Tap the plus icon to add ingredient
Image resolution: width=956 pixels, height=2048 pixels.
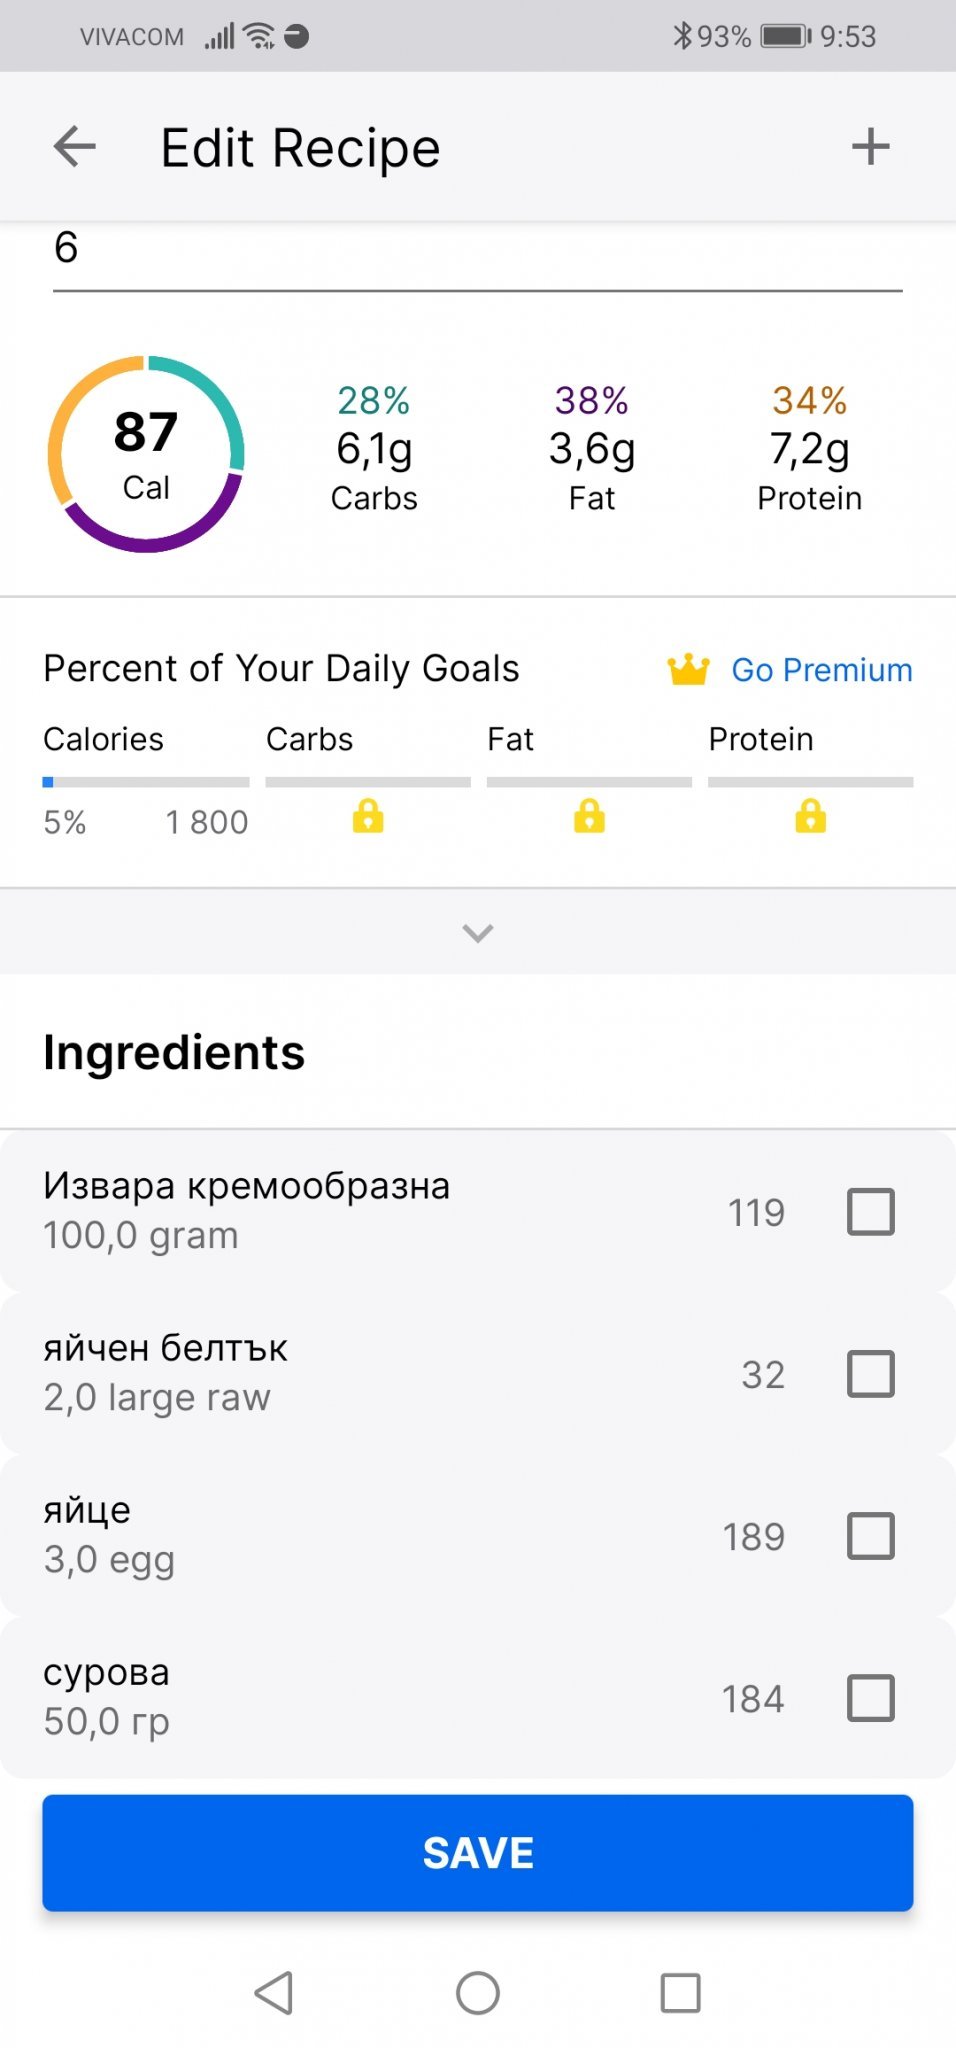click(870, 147)
